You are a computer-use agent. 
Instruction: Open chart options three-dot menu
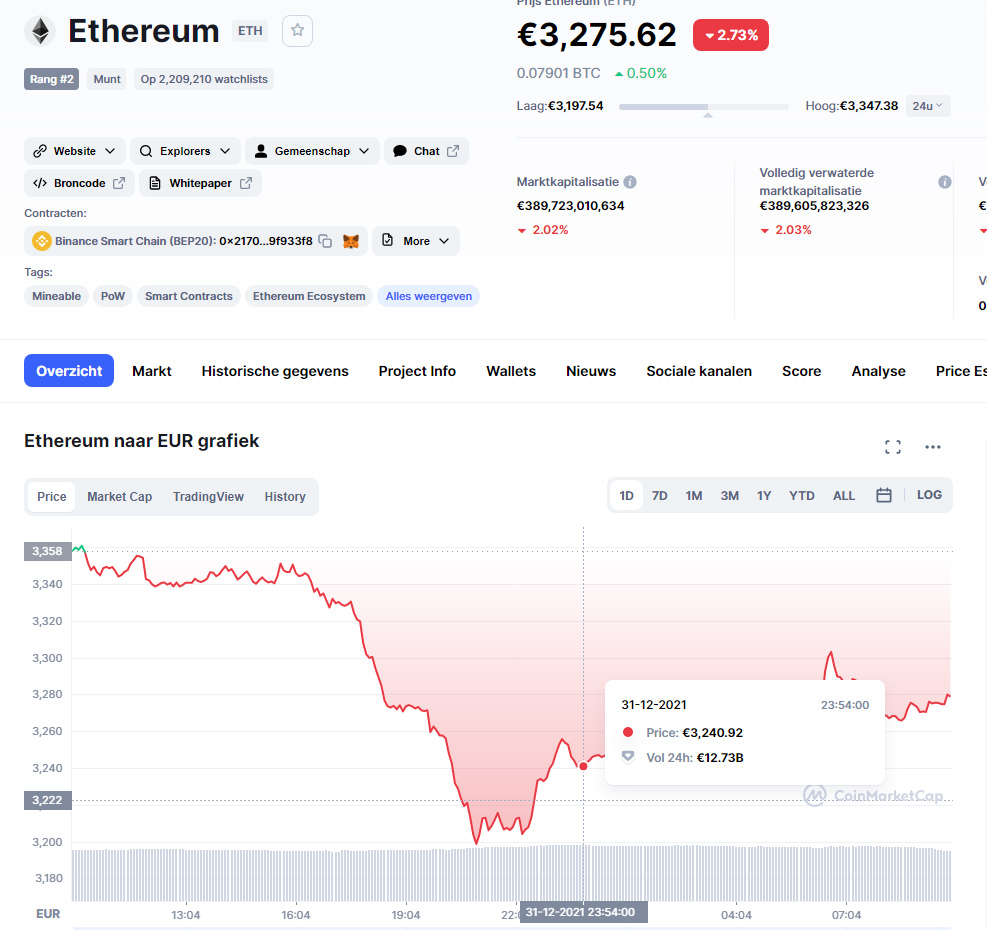[932, 447]
